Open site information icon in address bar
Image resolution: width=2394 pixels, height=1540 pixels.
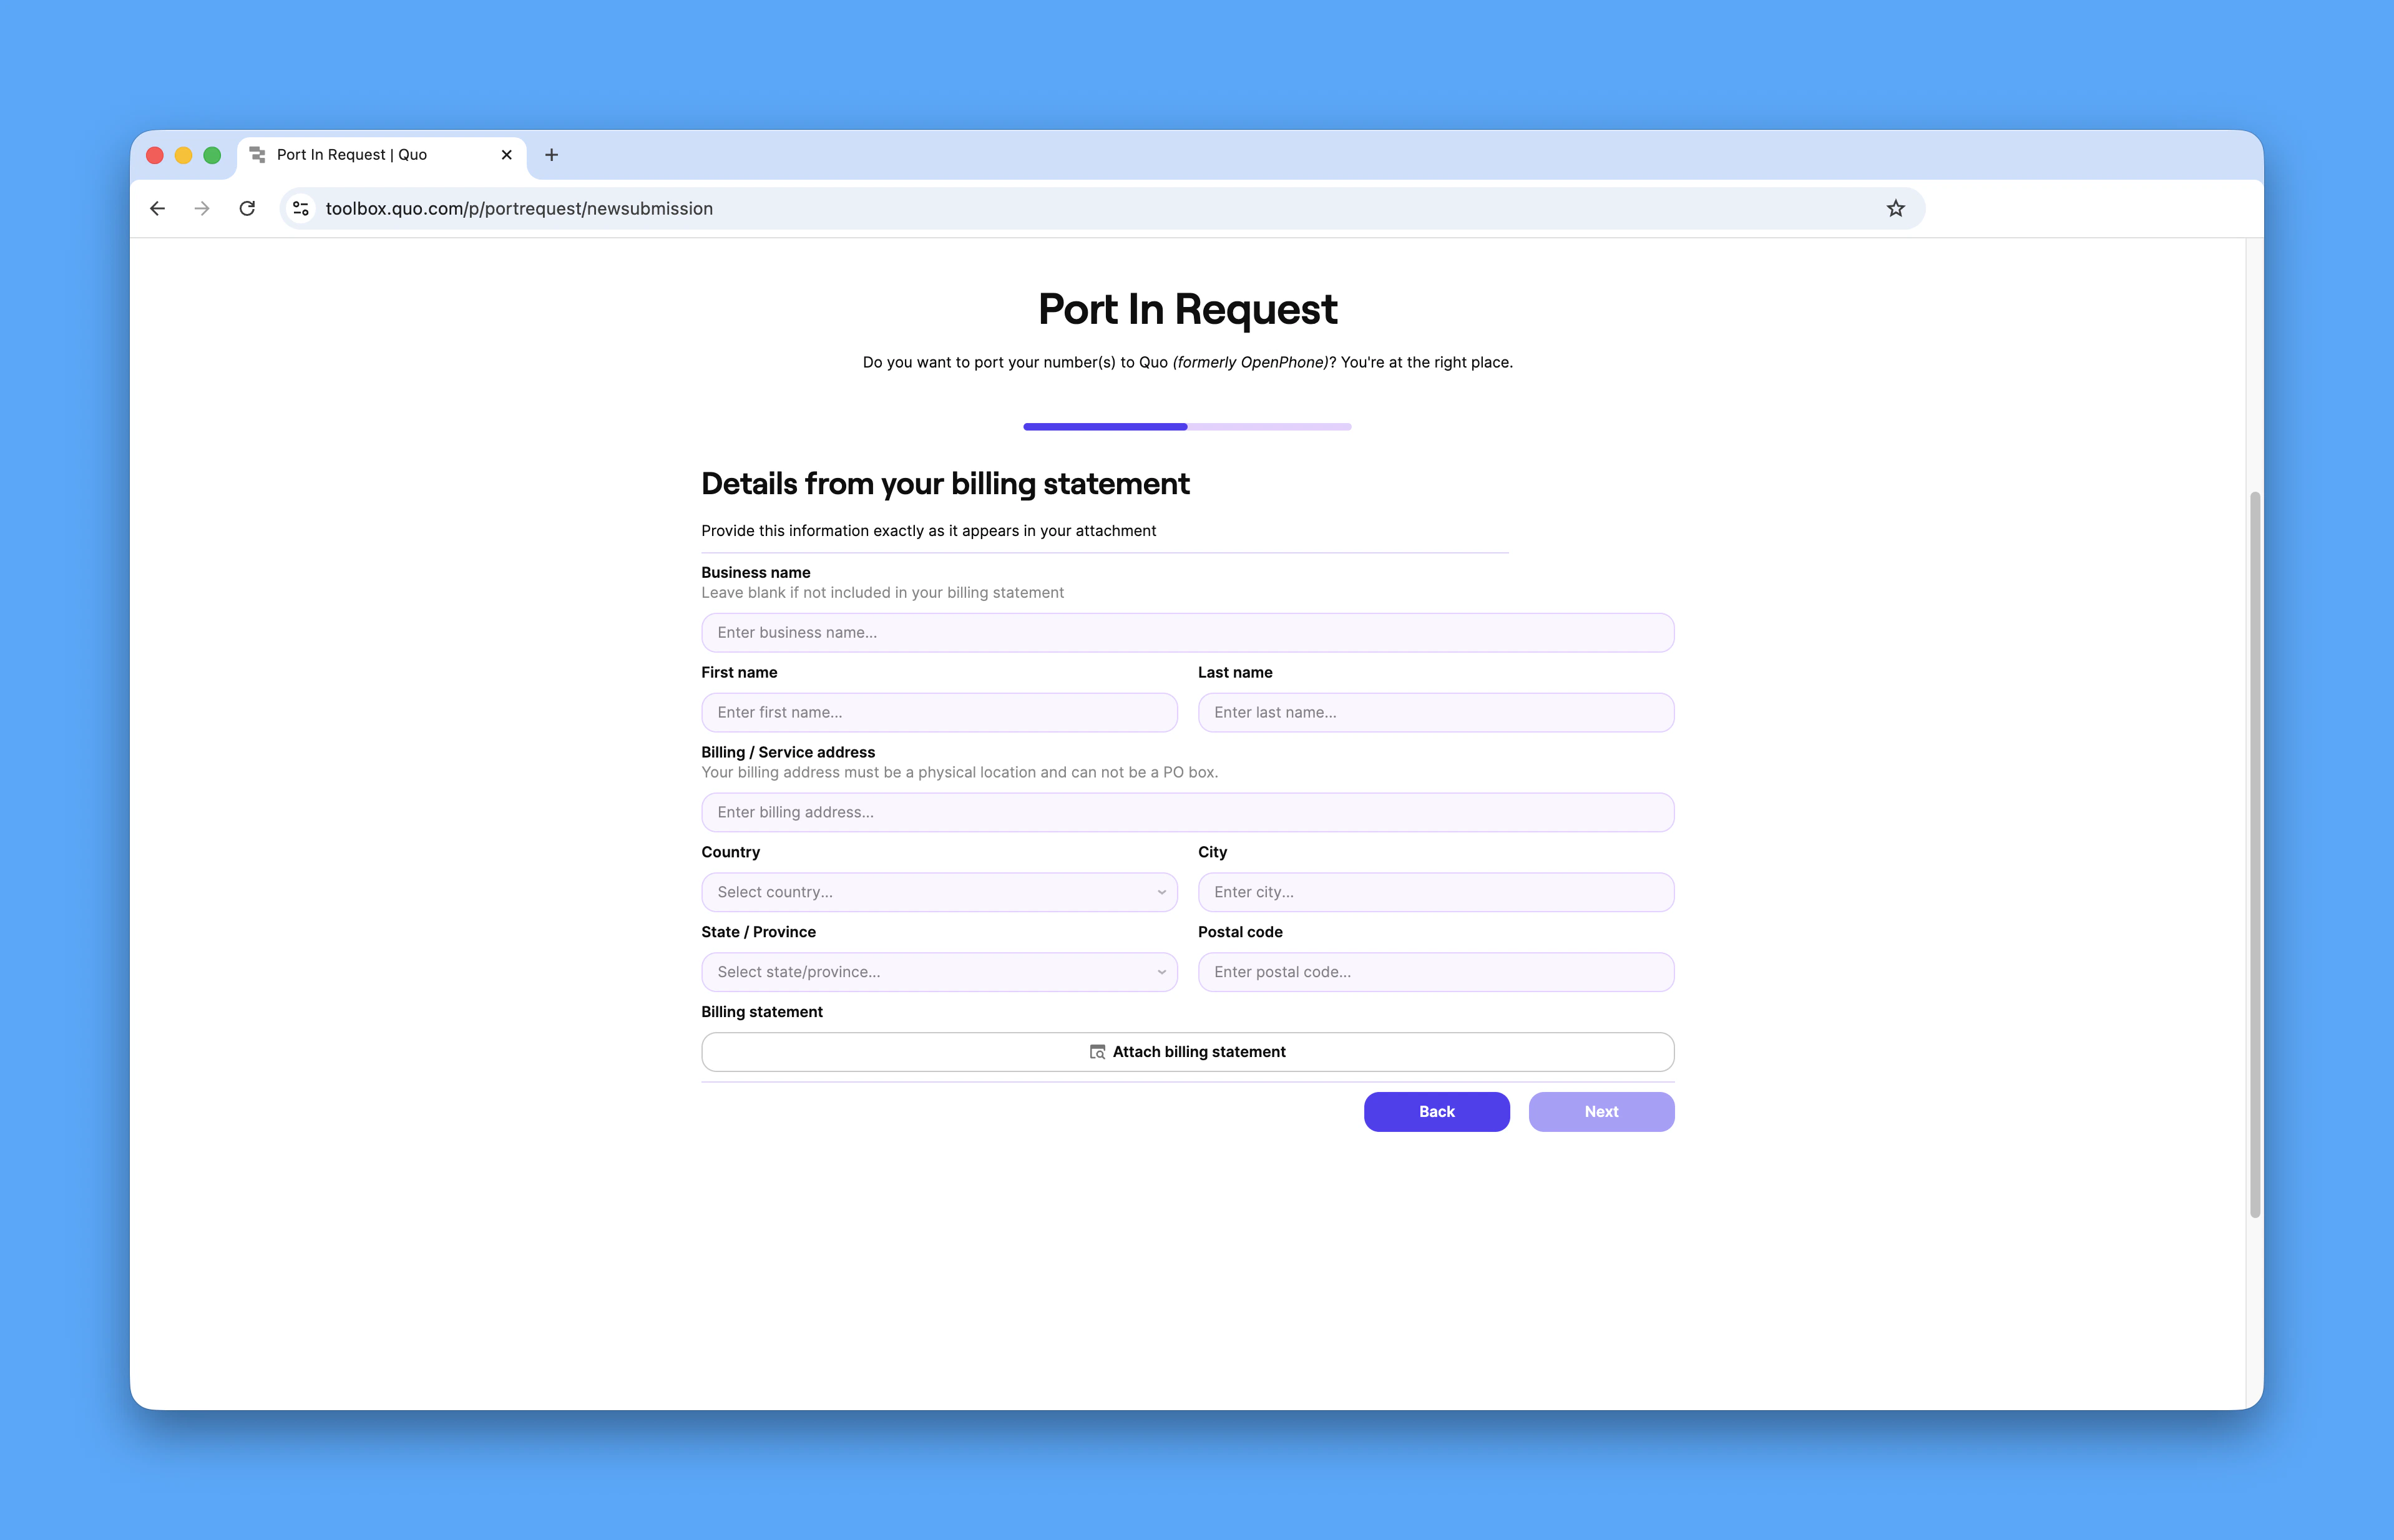300,208
